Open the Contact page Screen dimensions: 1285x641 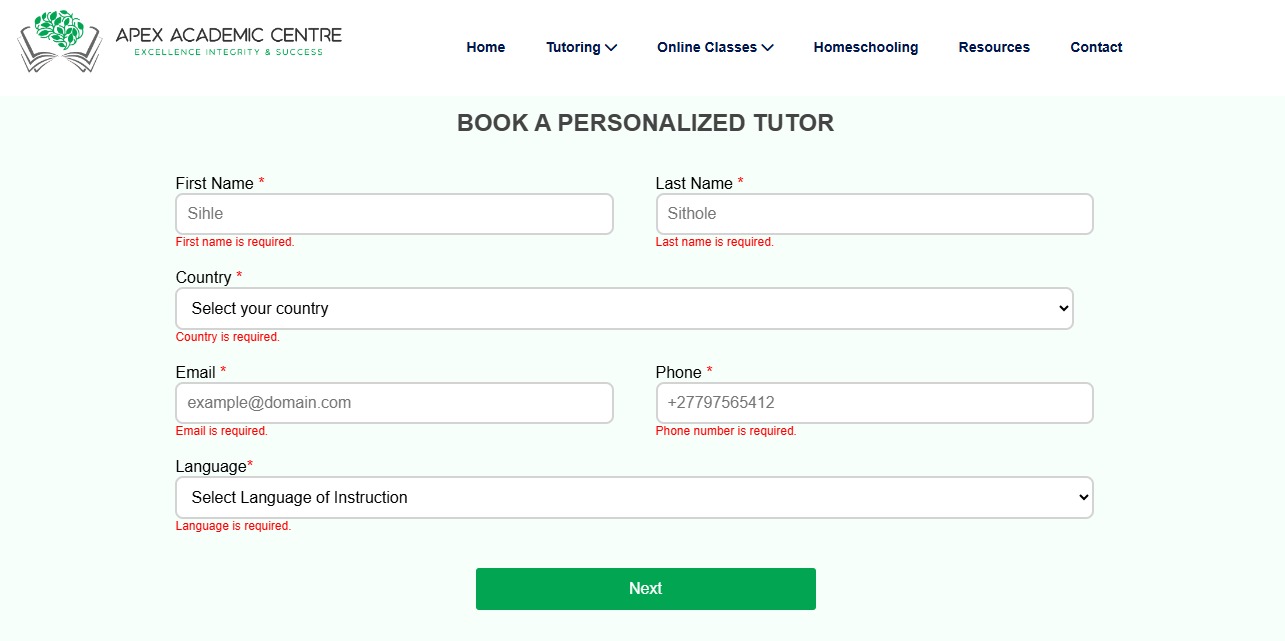[x=1096, y=47]
